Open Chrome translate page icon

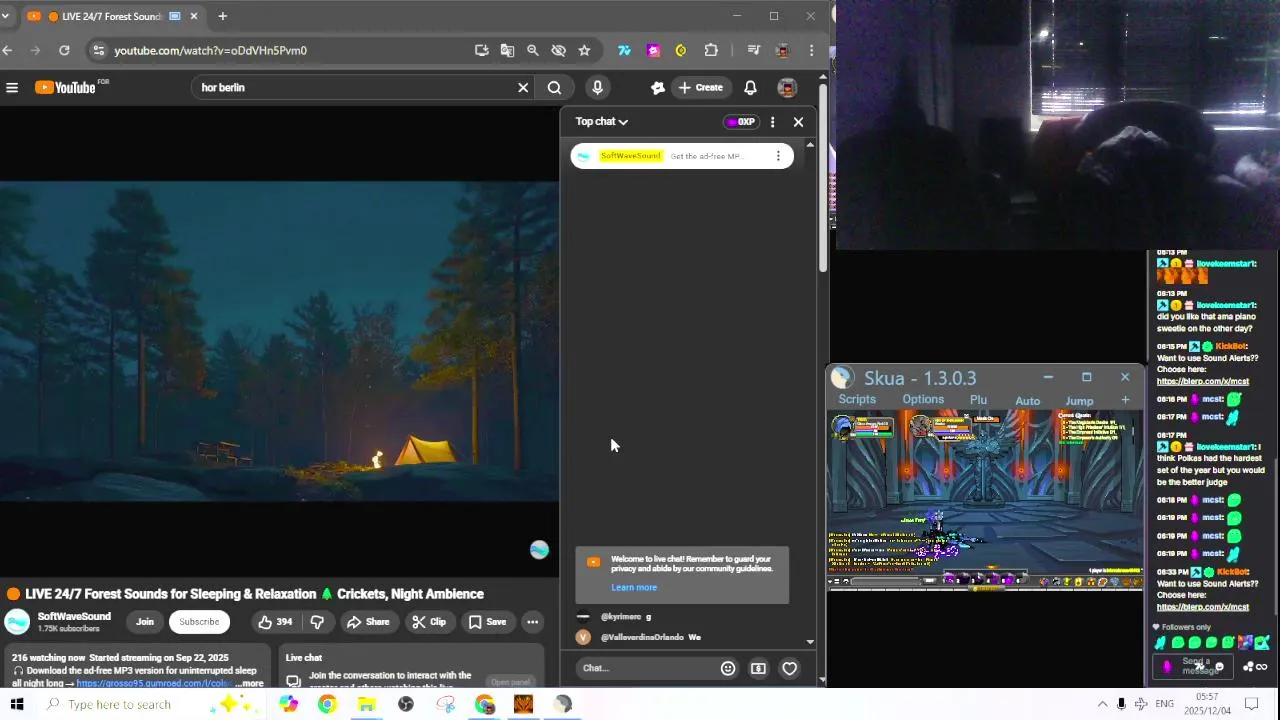[x=507, y=50]
